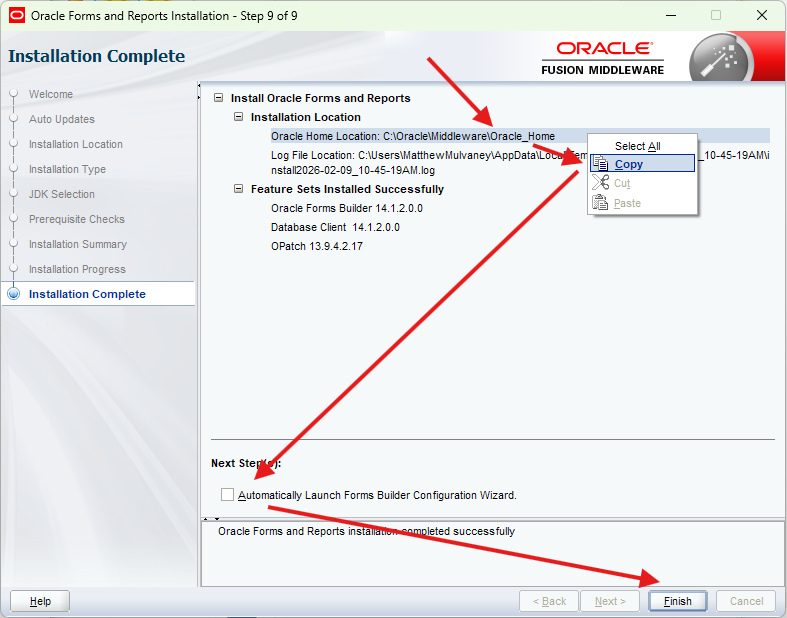Select Oracle Forms Builder 14.1.2.0.0 row
The width and height of the screenshot is (787, 618).
click(347, 208)
